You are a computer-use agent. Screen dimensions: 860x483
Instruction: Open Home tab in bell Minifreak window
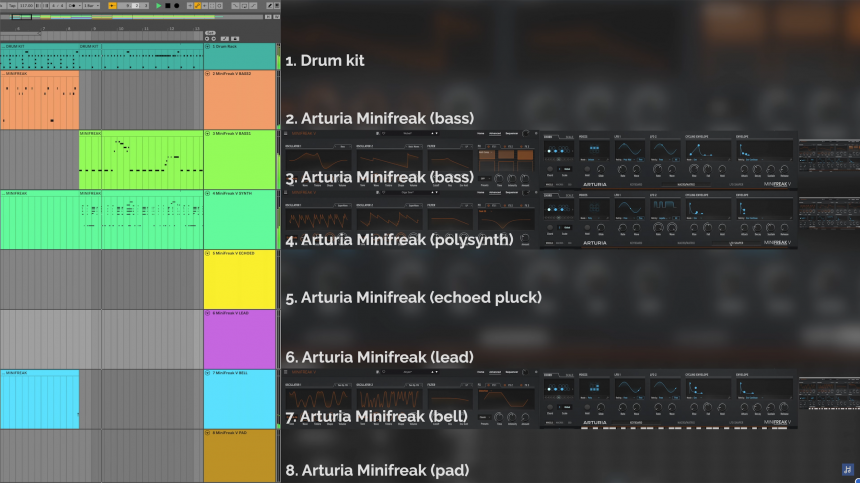pos(480,372)
